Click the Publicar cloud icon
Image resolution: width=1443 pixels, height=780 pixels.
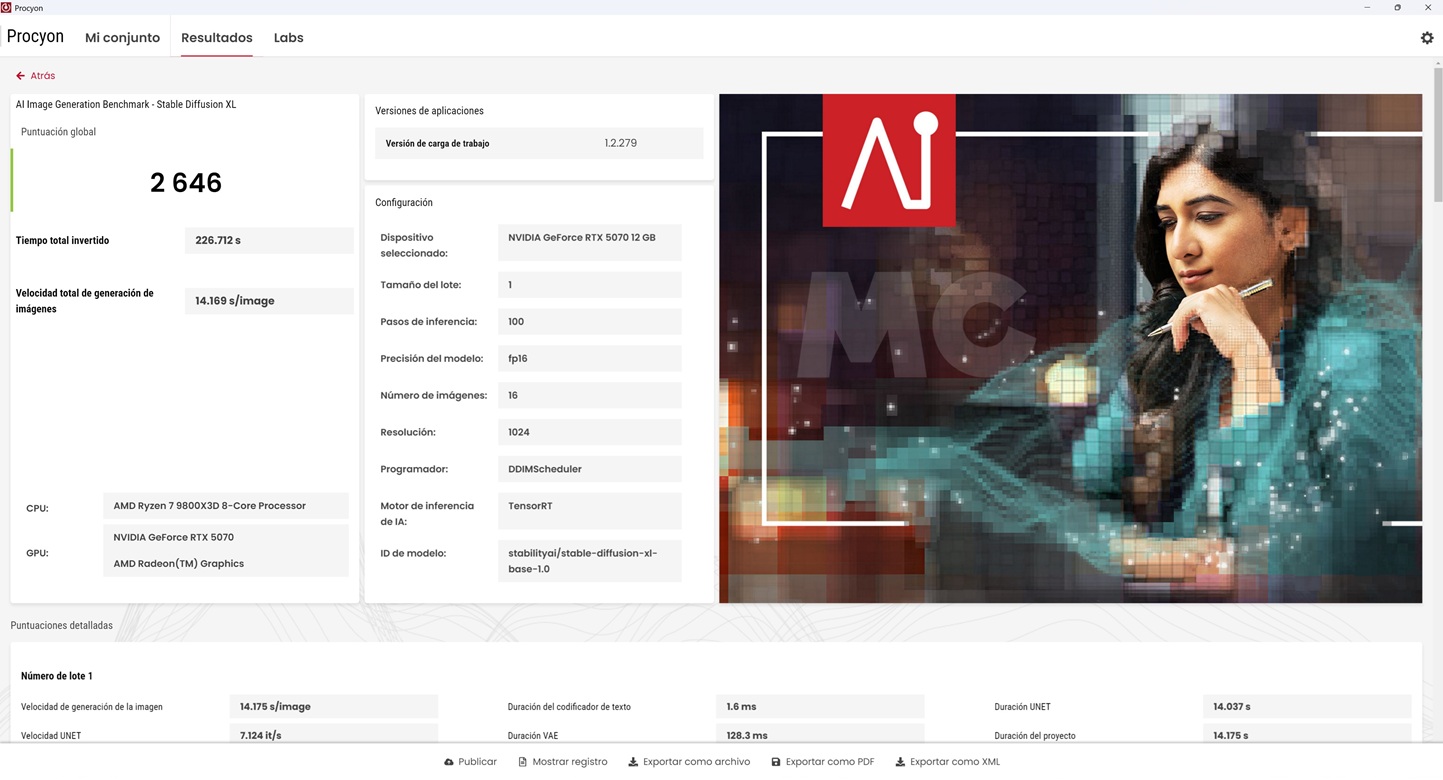(449, 762)
